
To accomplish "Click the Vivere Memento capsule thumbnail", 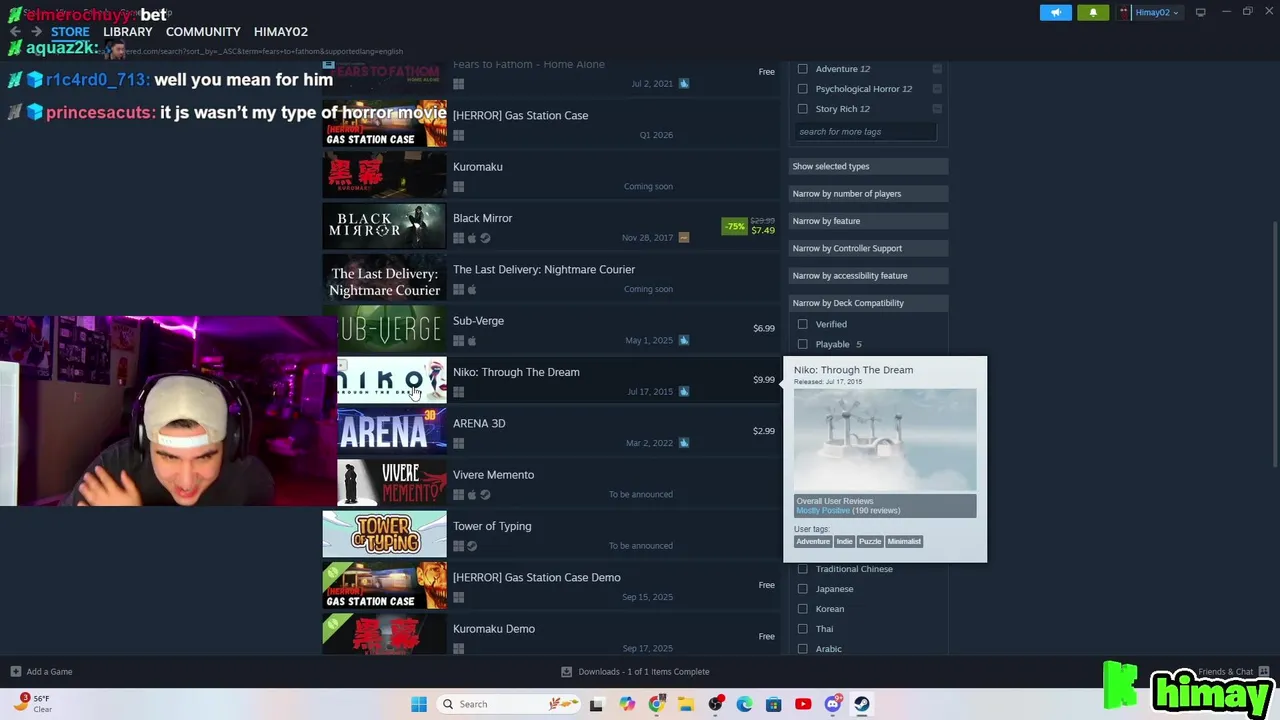I will [392, 483].
